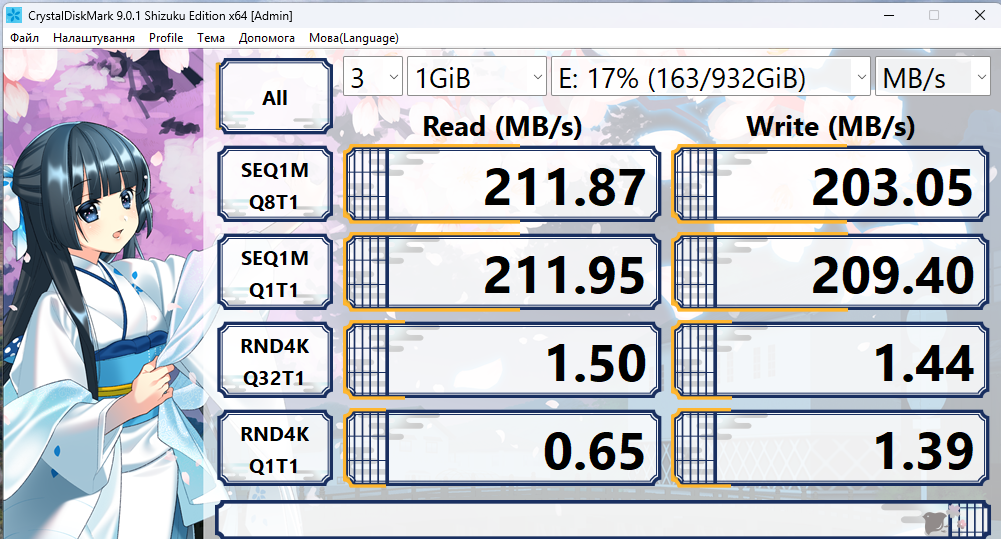Click the Write (MB/s) column header
The height and width of the screenshot is (539, 1001).
tap(831, 126)
